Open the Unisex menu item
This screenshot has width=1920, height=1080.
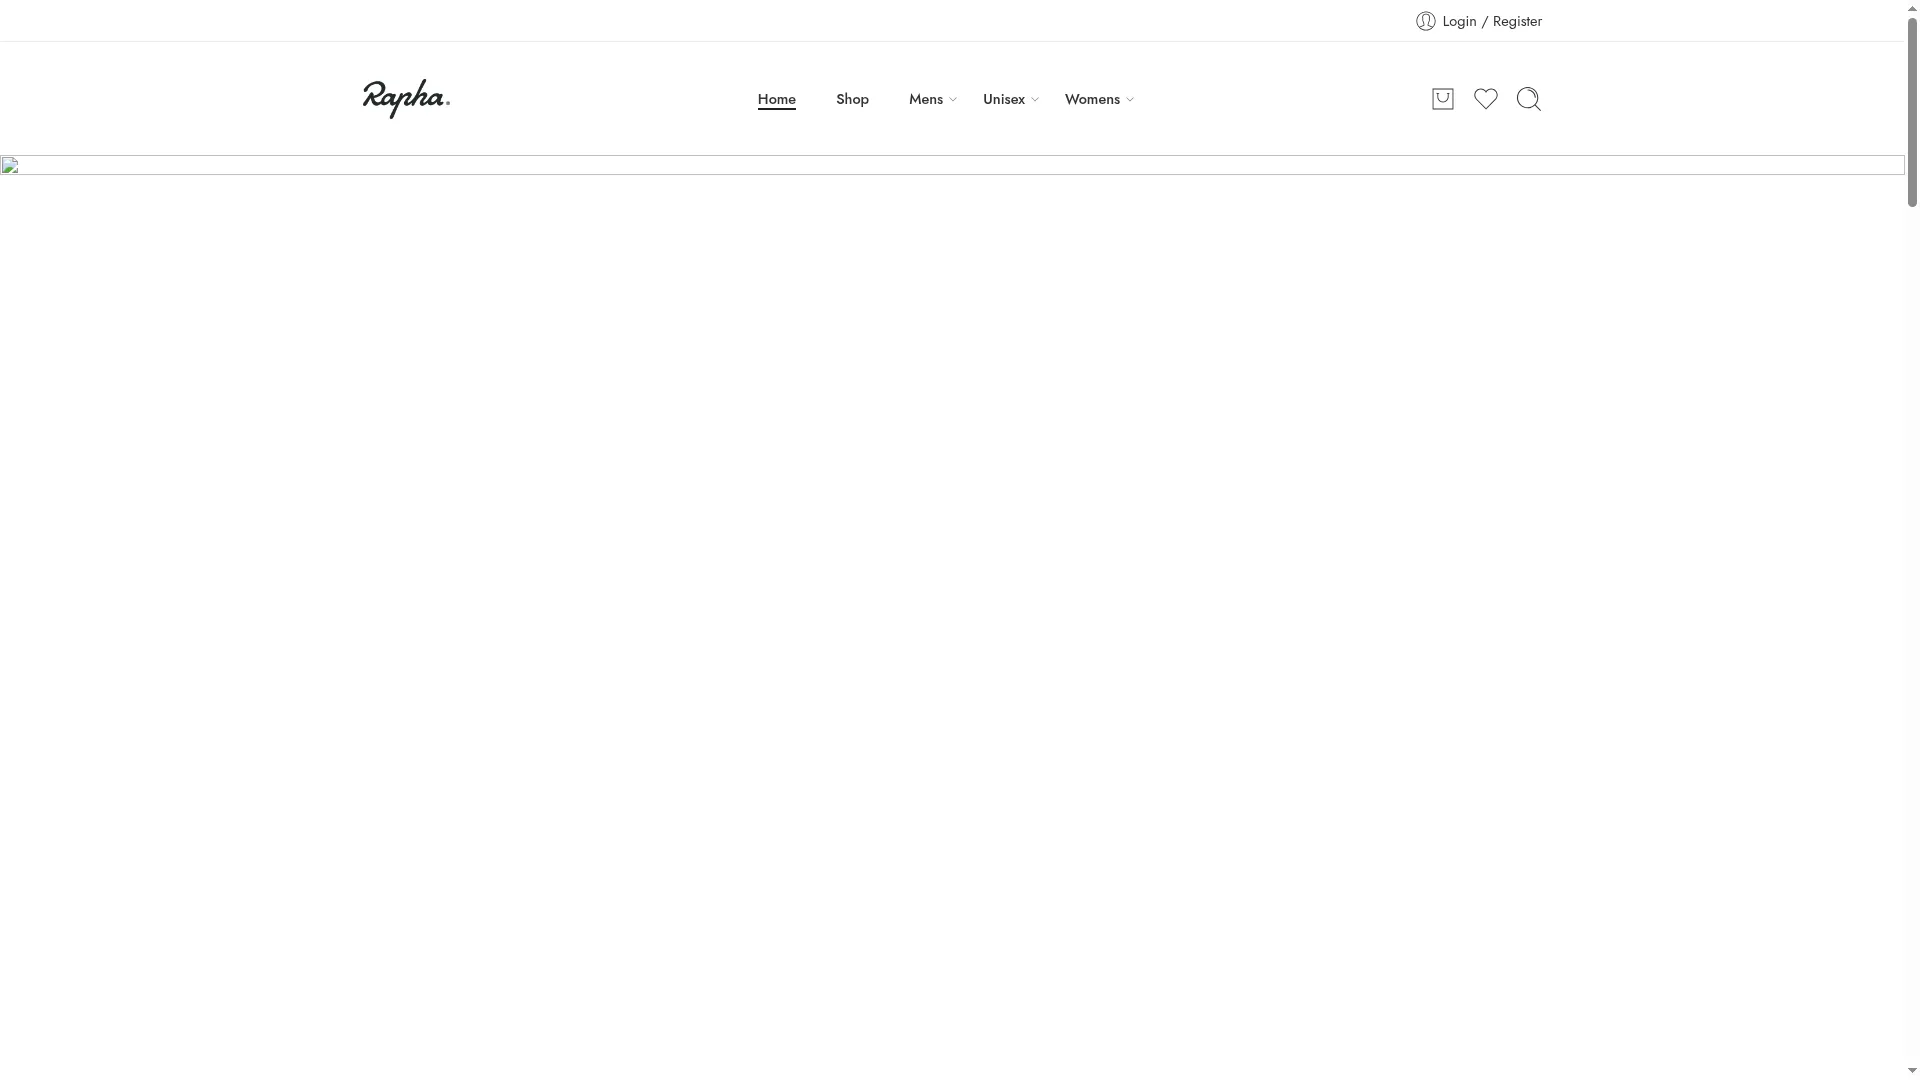pos(1003,99)
